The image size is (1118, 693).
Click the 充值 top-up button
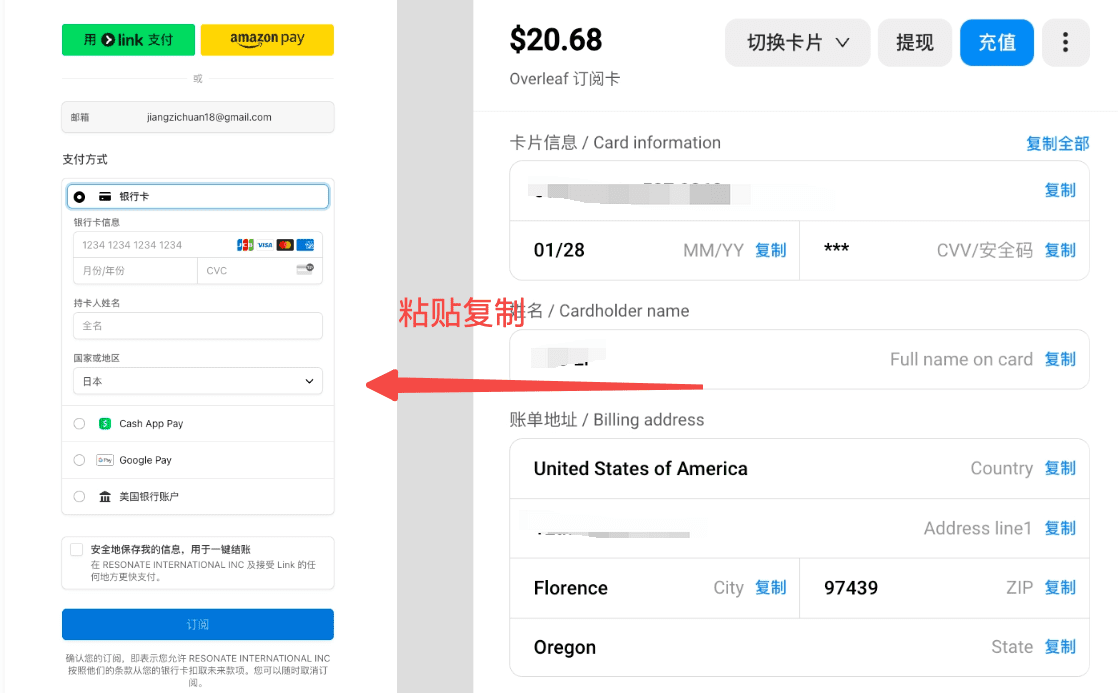(997, 42)
